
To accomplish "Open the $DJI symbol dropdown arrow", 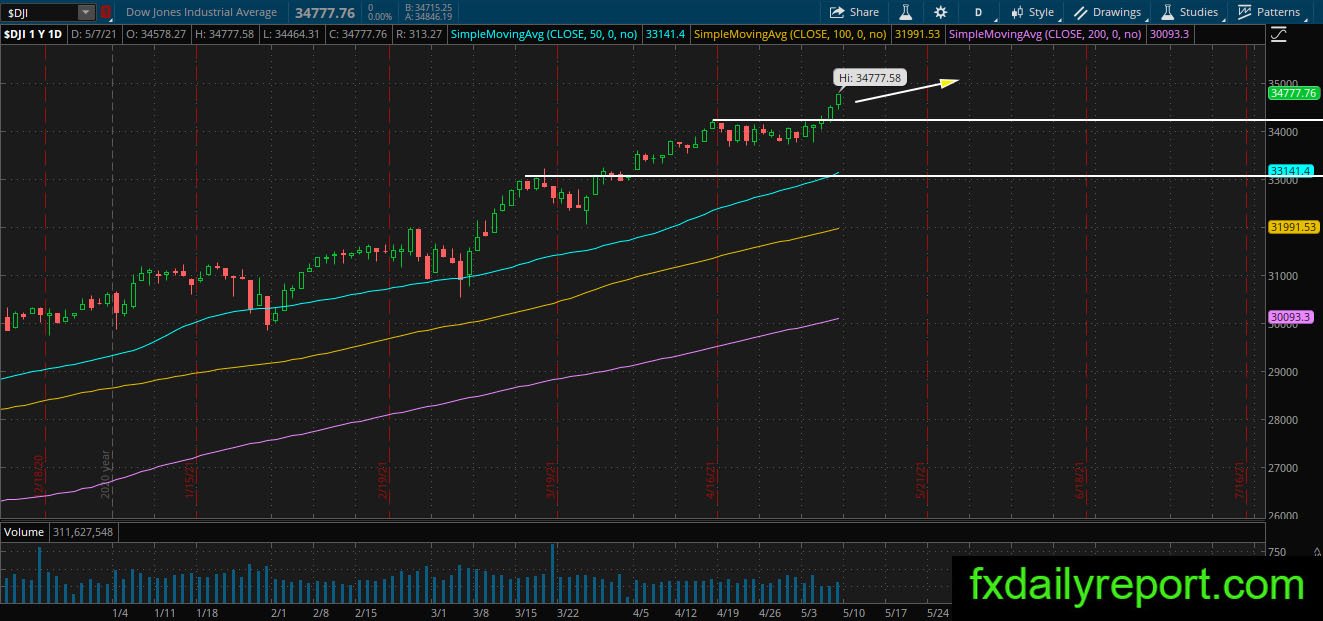I will click(x=86, y=12).
